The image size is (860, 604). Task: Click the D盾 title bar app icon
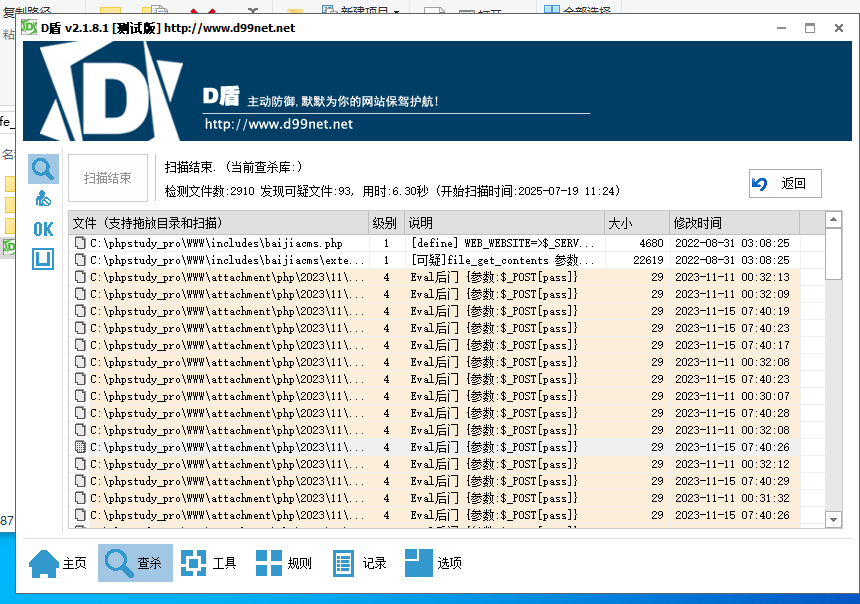point(29,27)
